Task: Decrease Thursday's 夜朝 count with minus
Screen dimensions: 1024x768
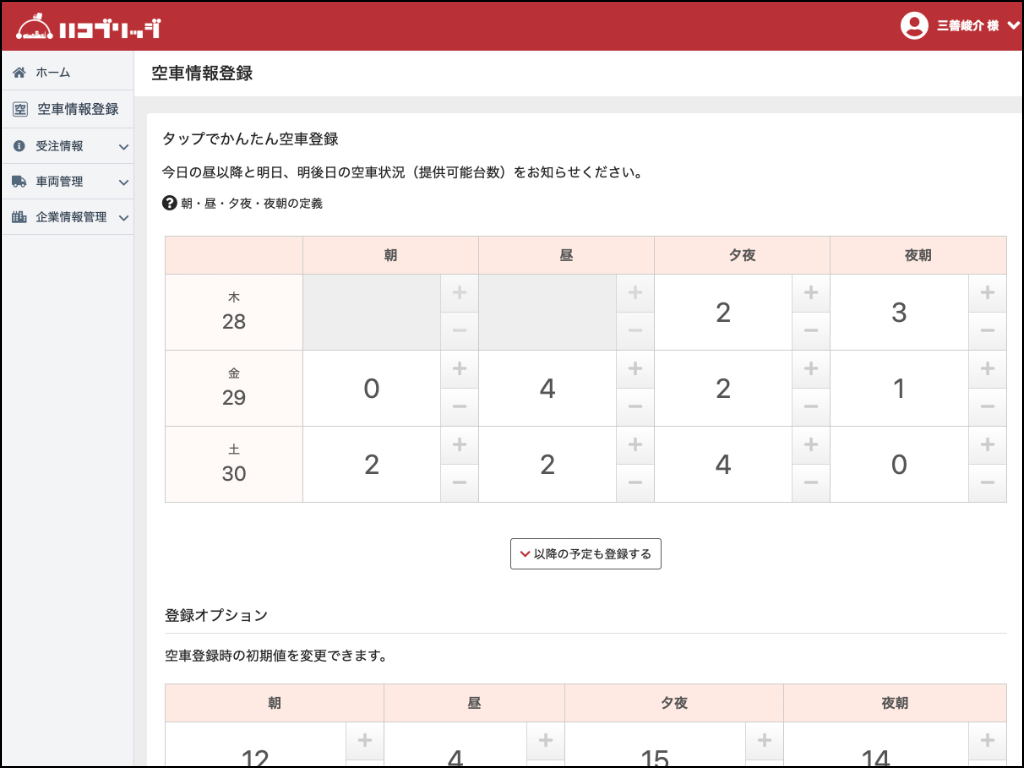Action: pyautogui.click(x=987, y=331)
